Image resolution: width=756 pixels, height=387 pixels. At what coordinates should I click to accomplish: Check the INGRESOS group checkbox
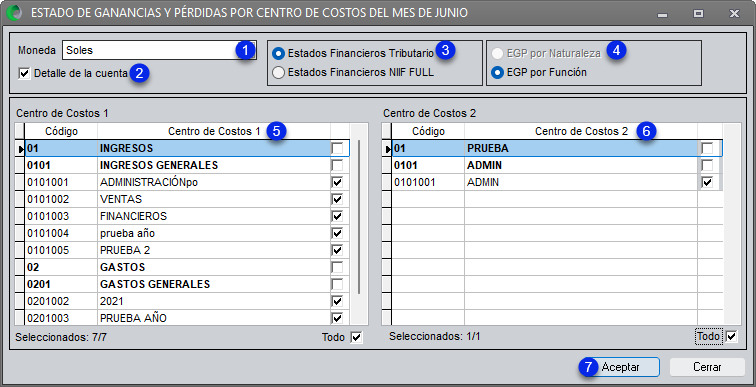coord(338,148)
